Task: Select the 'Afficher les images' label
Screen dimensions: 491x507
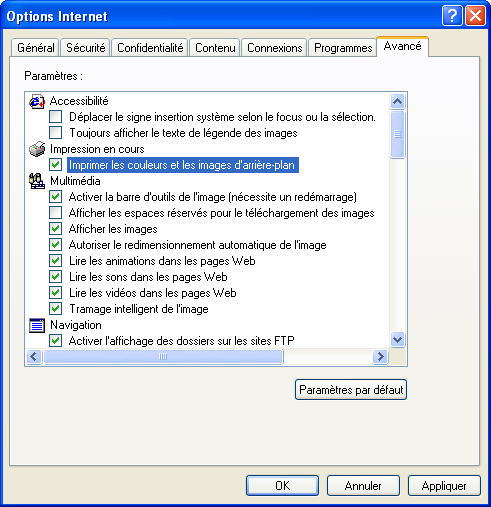Action: (113, 229)
